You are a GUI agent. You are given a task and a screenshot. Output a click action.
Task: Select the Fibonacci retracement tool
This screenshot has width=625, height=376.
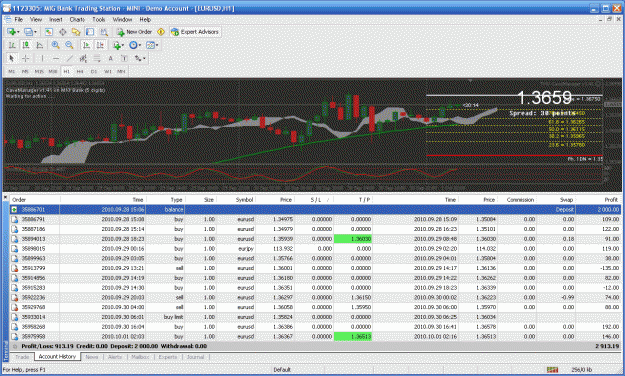click(97, 58)
